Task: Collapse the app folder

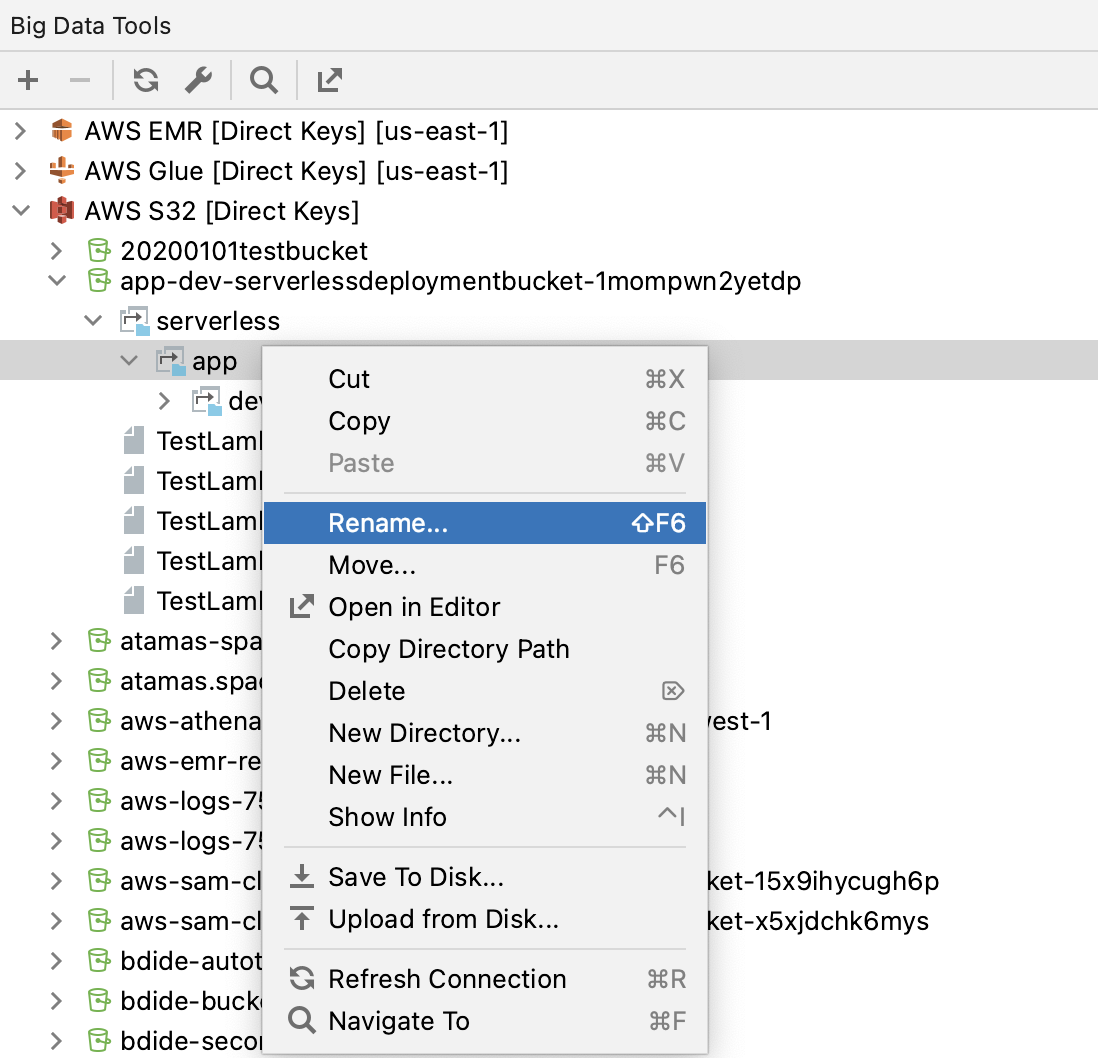Action: point(130,360)
